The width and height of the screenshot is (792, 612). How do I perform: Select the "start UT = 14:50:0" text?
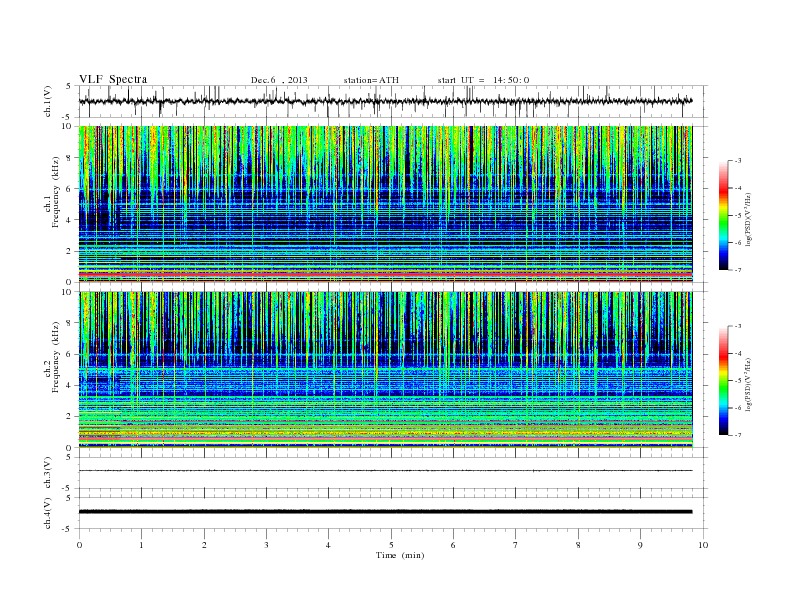(x=483, y=80)
